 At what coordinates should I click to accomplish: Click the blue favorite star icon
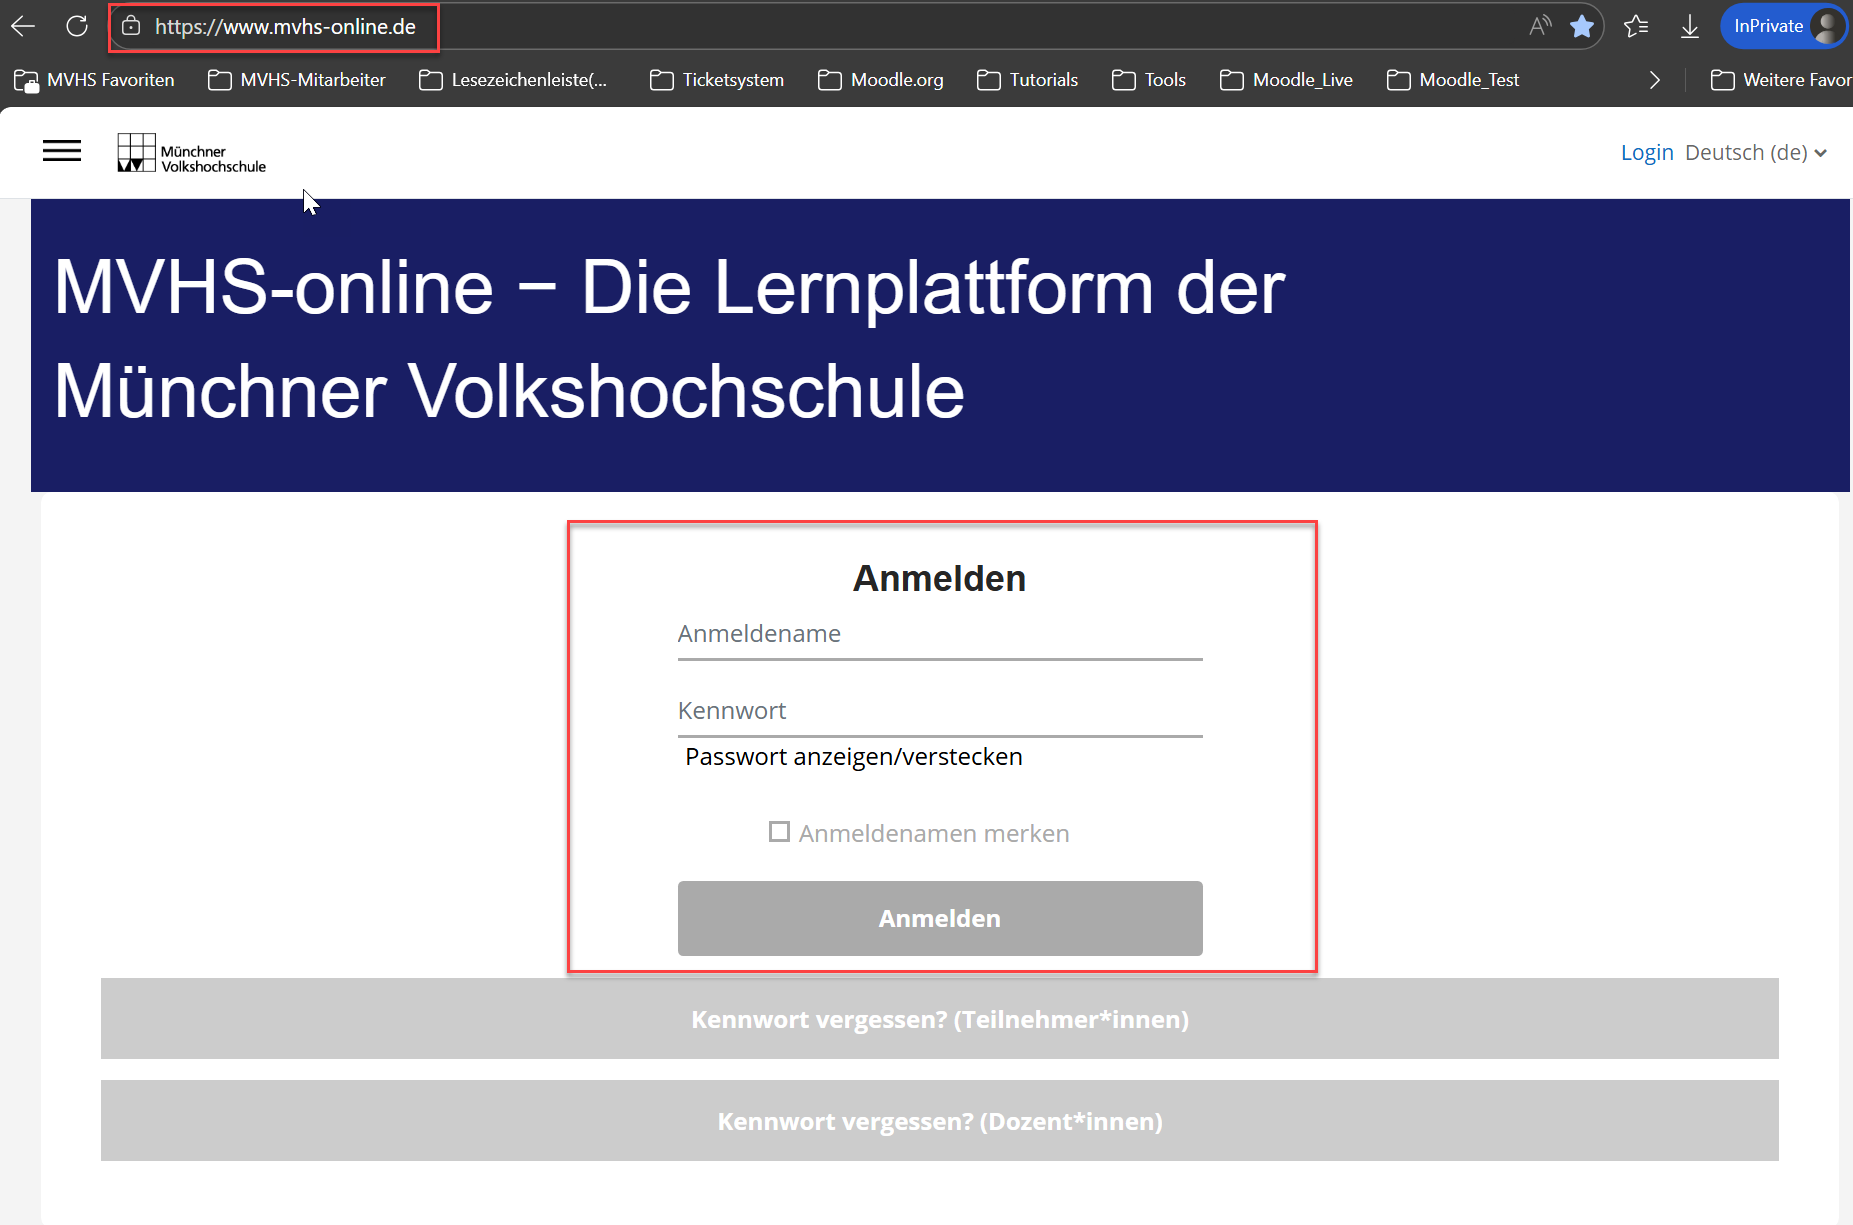(x=1582, y=27)
